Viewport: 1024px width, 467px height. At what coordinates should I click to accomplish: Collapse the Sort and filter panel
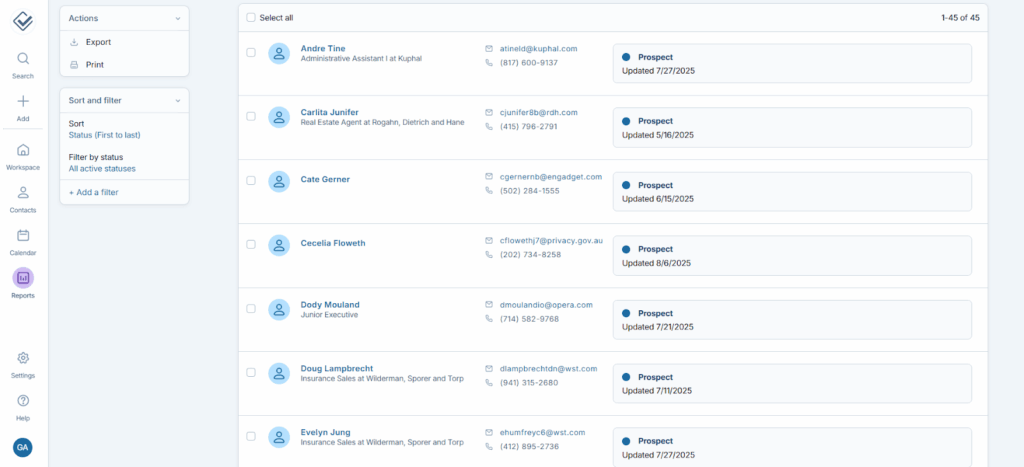pos(178,101)
